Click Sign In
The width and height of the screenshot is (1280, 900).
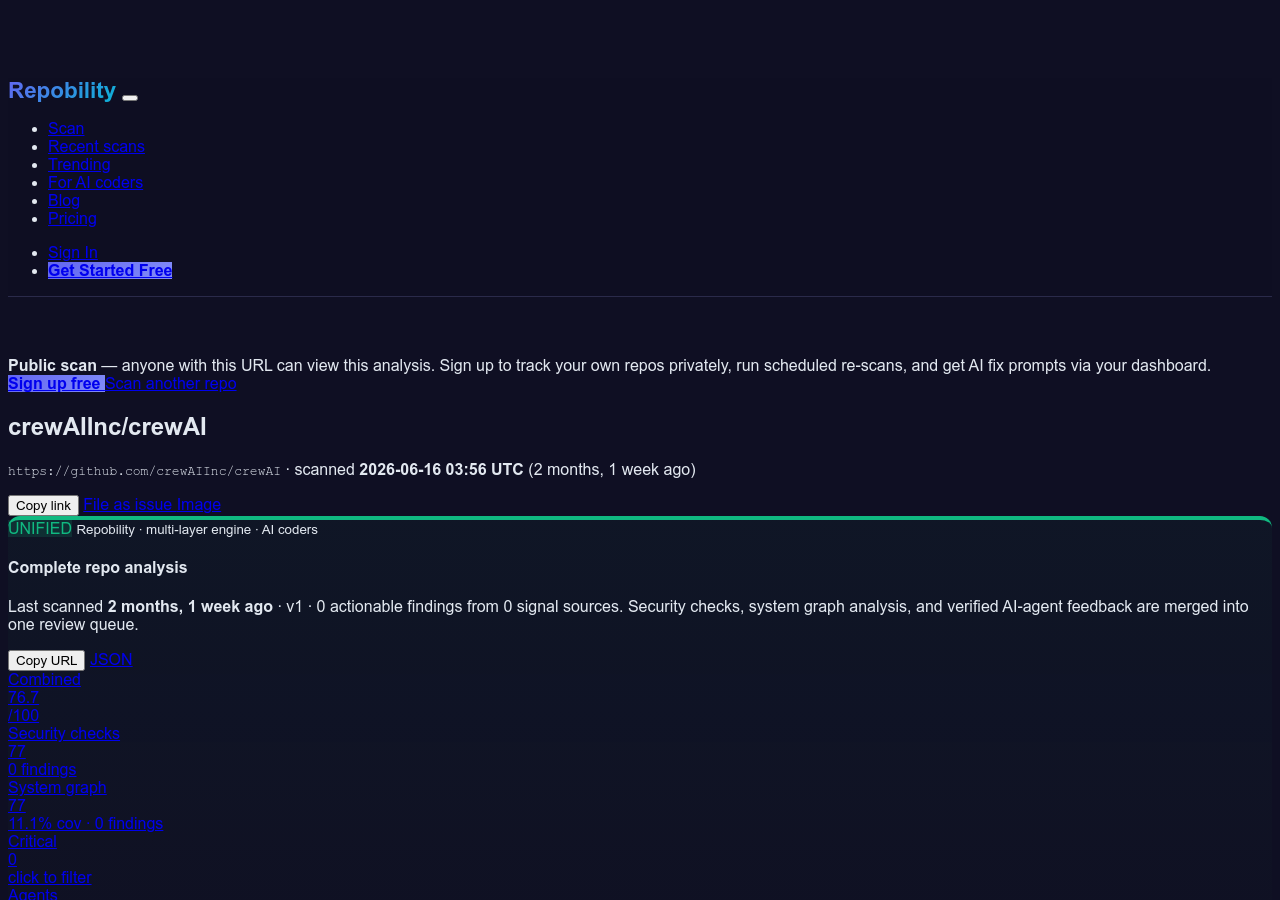click(x=73, y=252)
